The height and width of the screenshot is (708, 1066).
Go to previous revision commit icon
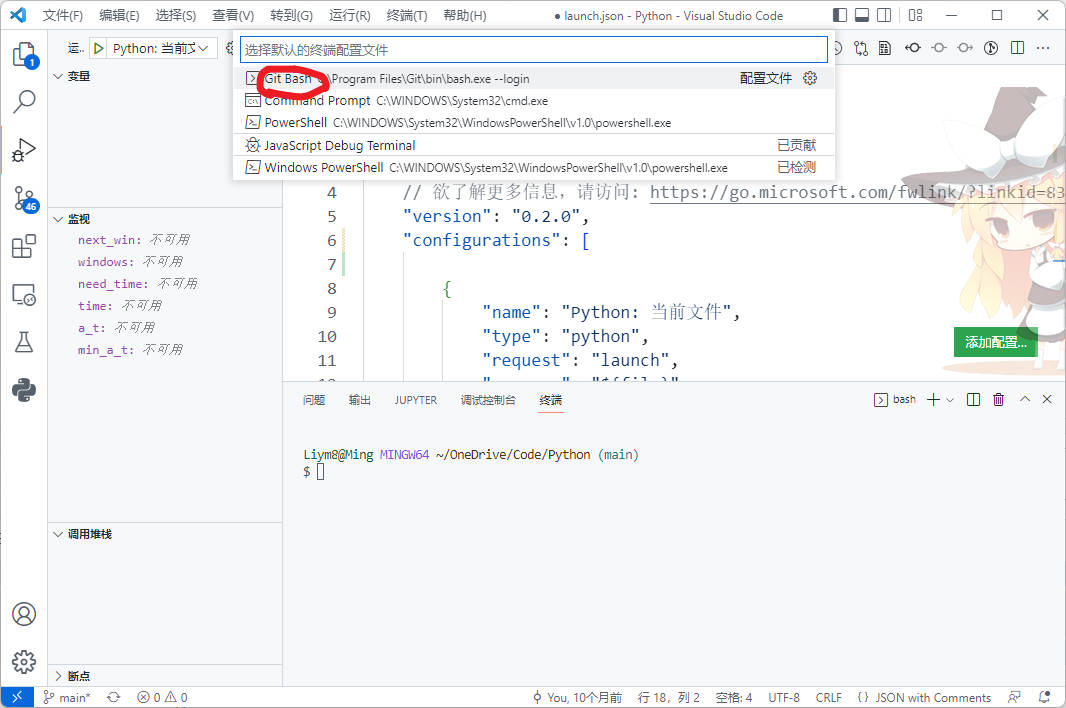pyautogui.click(x=913, y=48)
